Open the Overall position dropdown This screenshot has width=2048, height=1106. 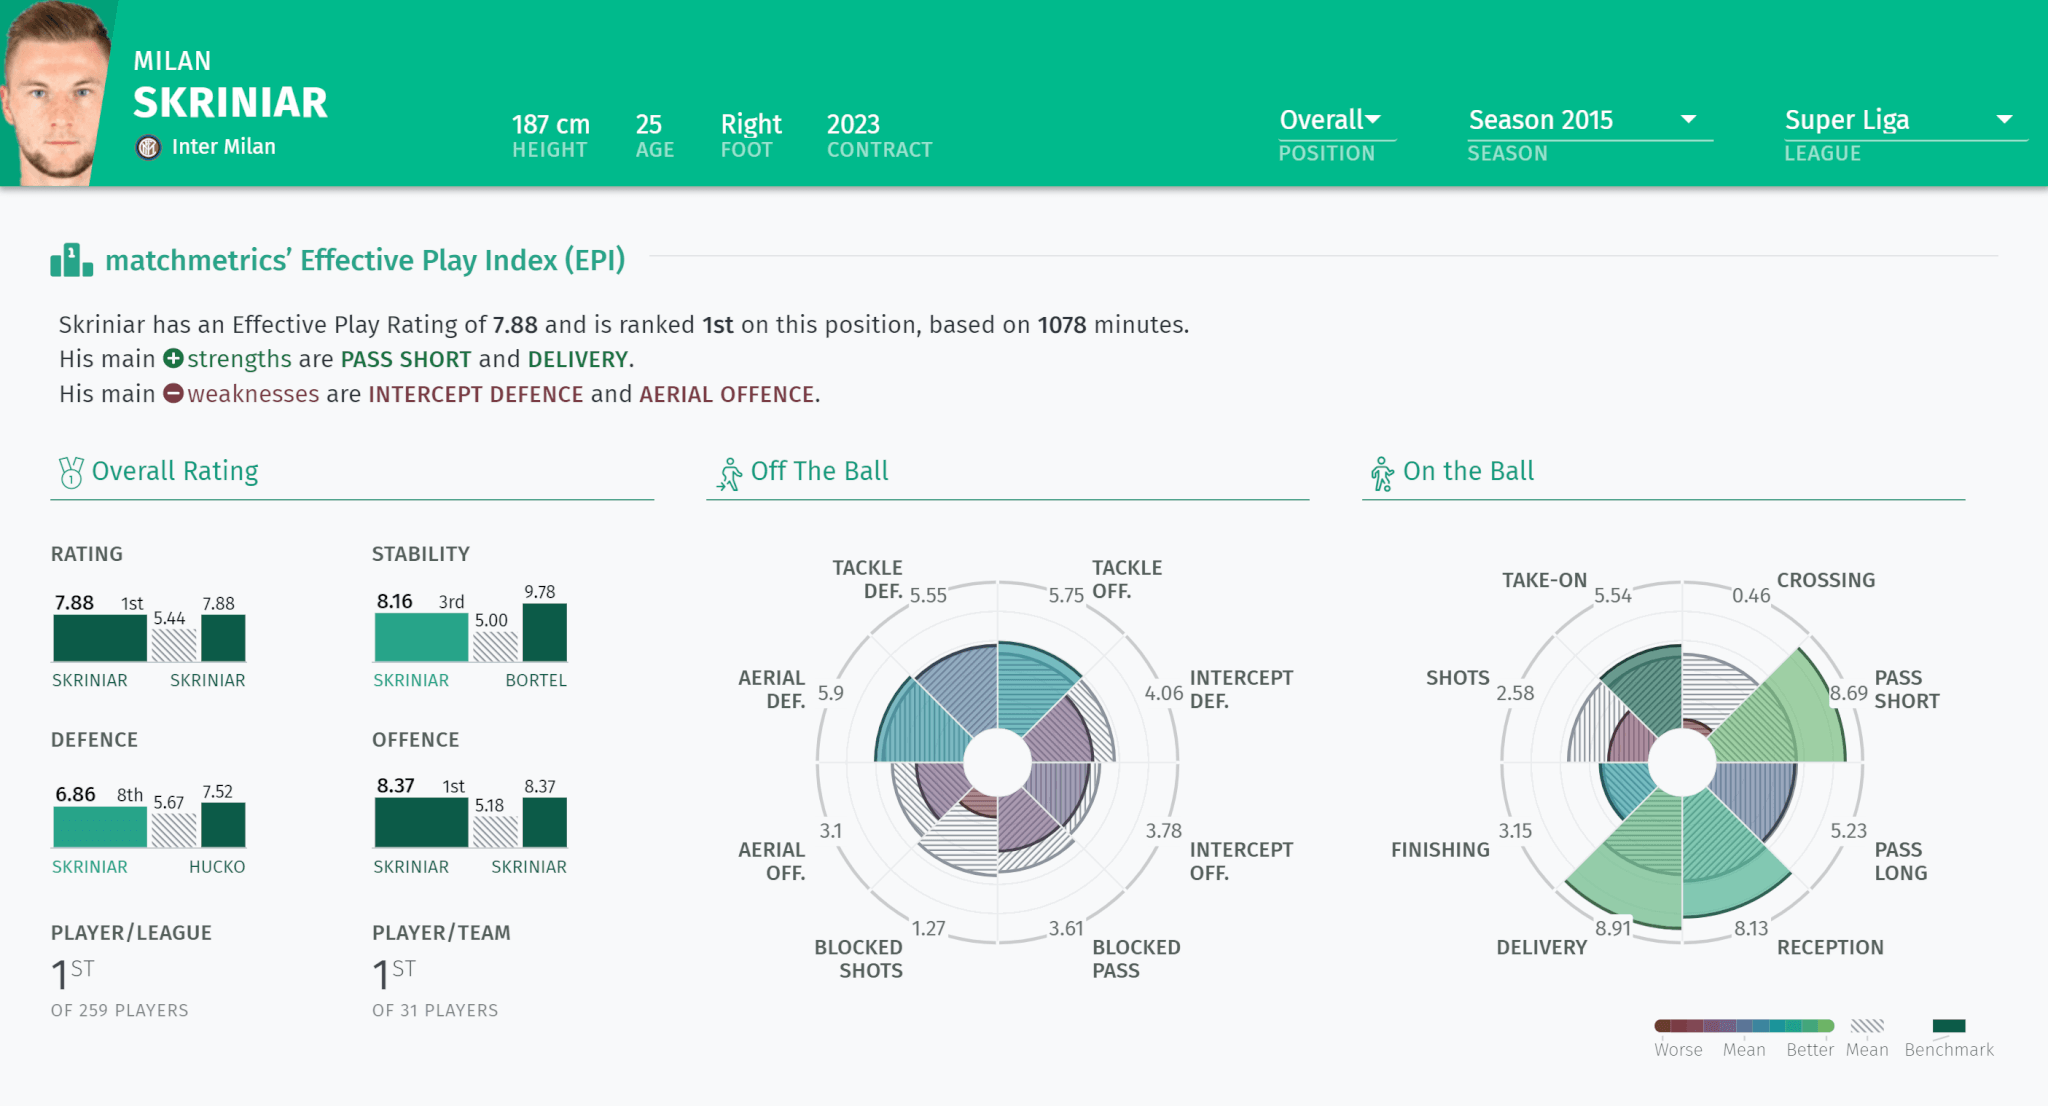pos(1336,120)
